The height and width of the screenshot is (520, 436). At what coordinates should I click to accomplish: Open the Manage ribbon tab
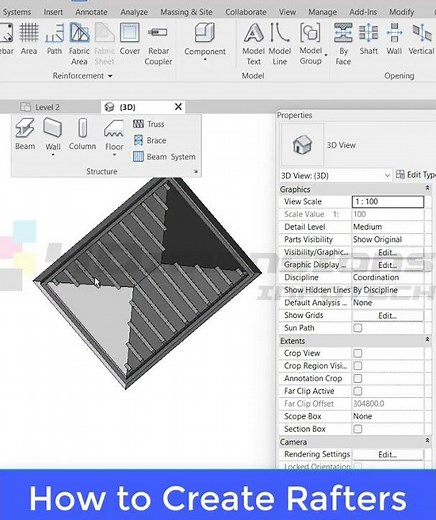322,12
